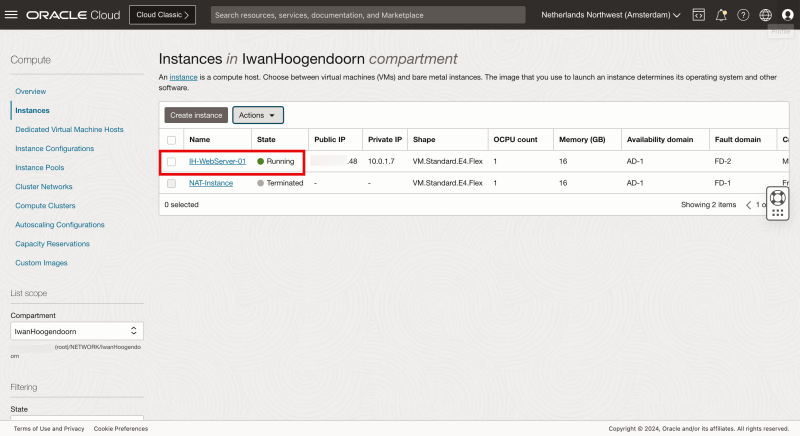Click the grid dots under support icon
Screen dimensions: 800x436
(778, 213)
